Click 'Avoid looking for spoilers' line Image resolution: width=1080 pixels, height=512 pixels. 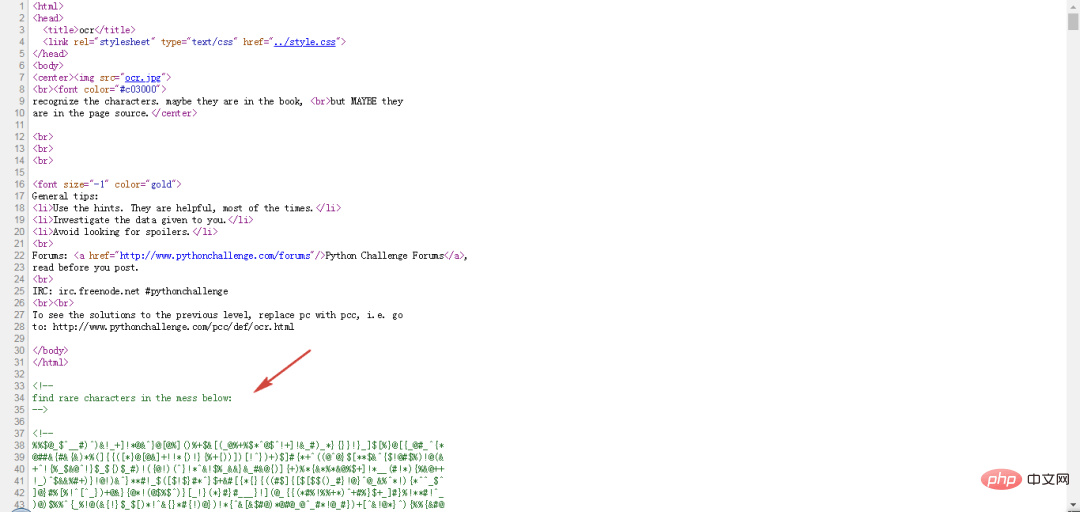point(125,232)
